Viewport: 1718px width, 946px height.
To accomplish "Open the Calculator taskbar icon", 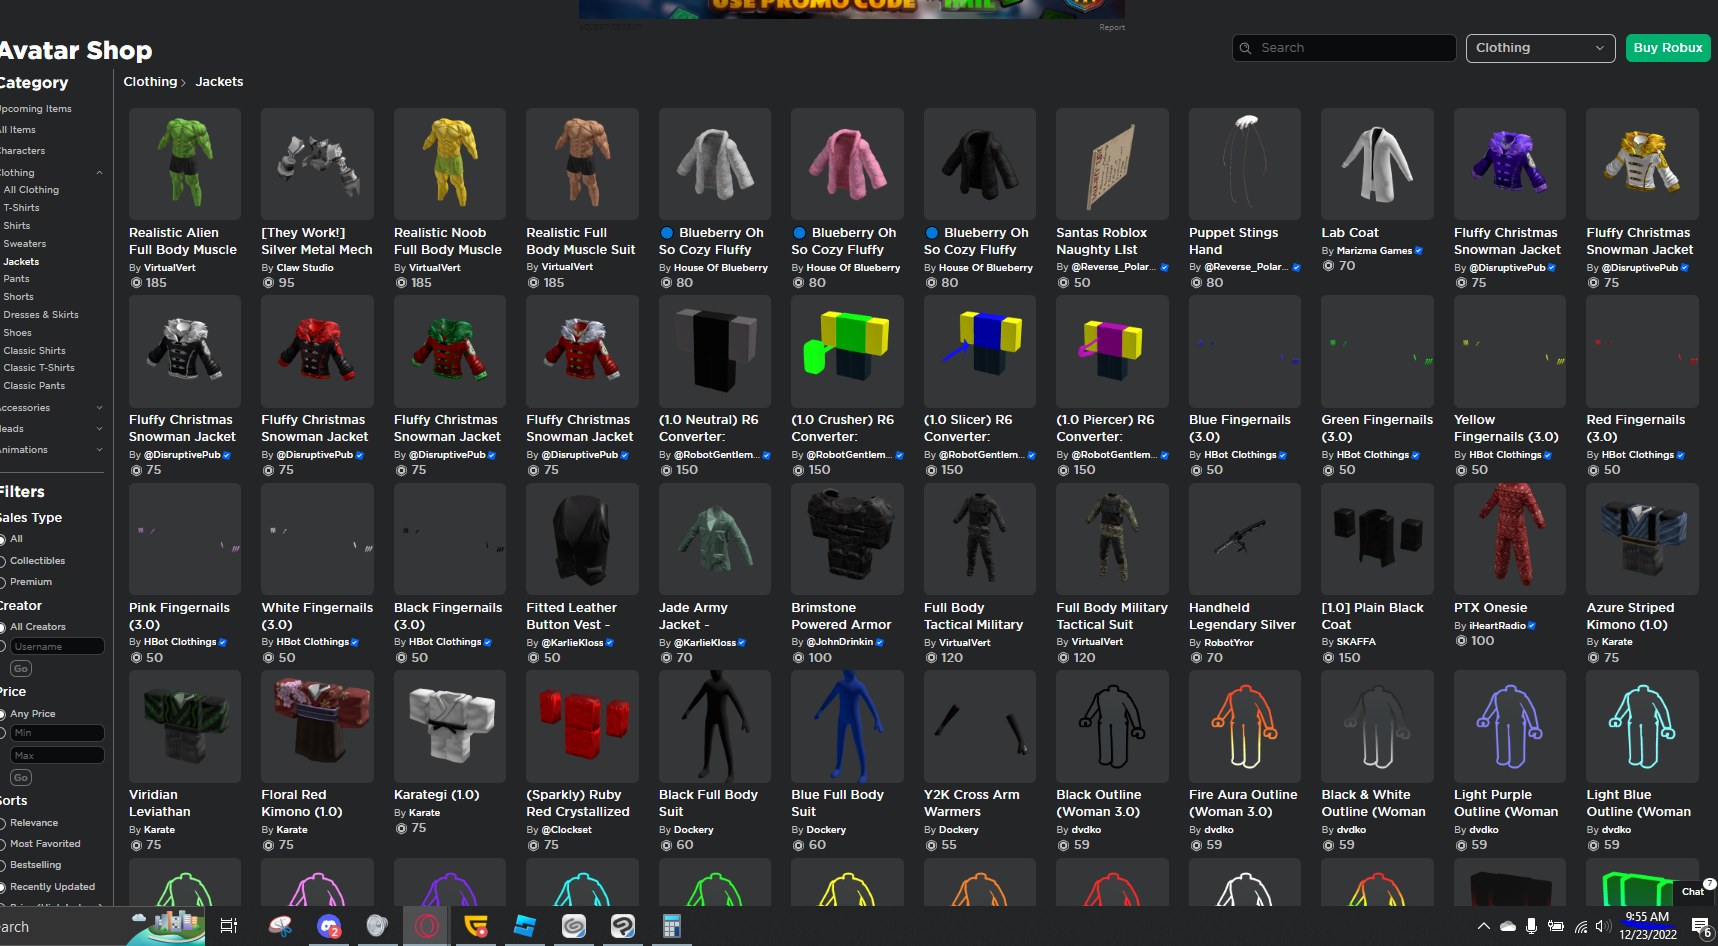I will pos(672,926).
